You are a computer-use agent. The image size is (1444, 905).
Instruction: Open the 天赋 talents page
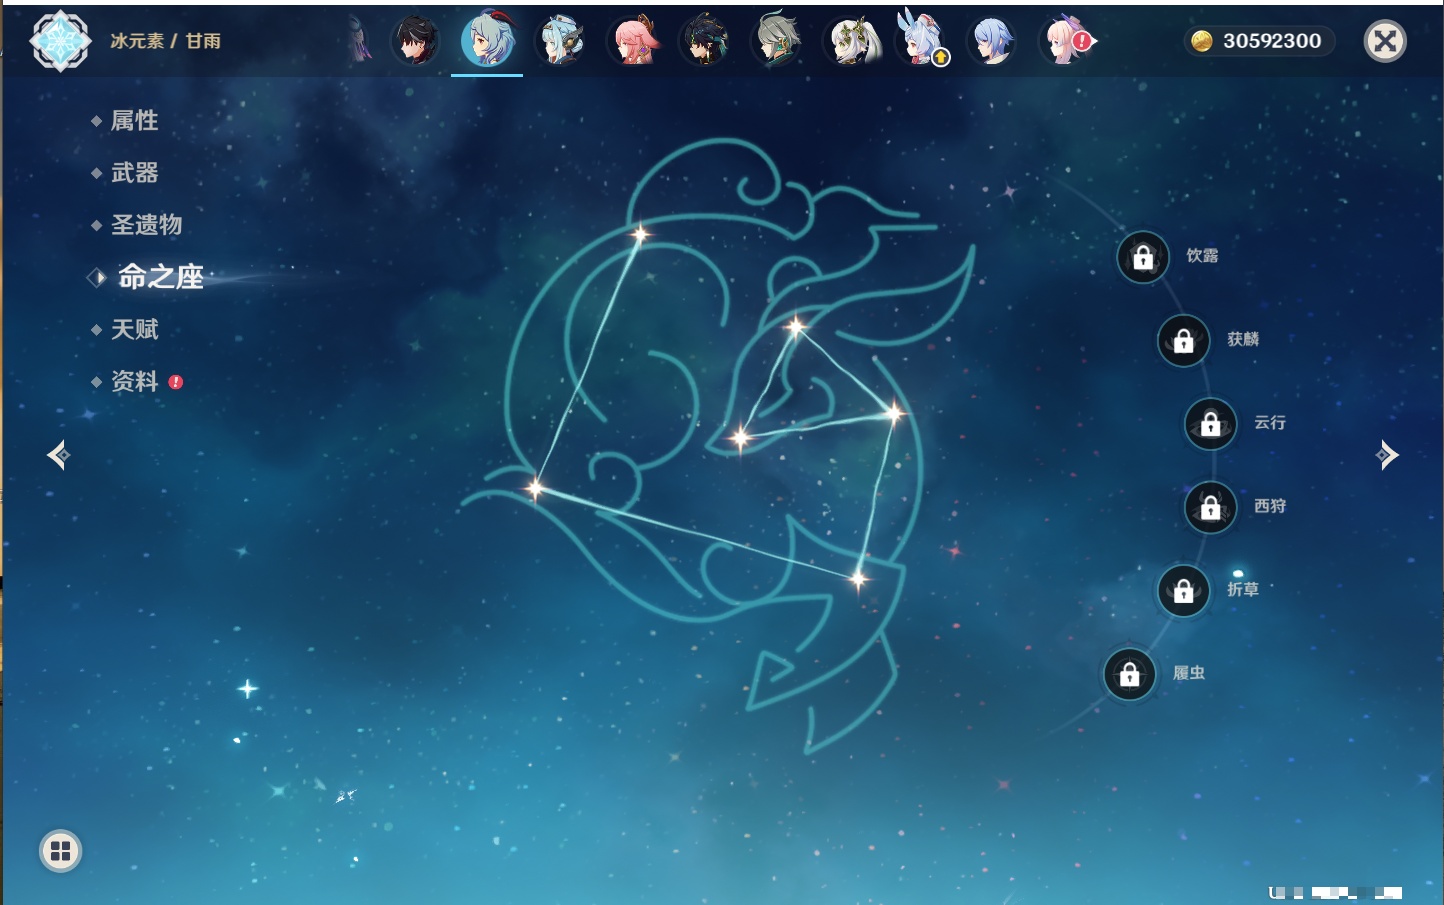tap(134, 330)
